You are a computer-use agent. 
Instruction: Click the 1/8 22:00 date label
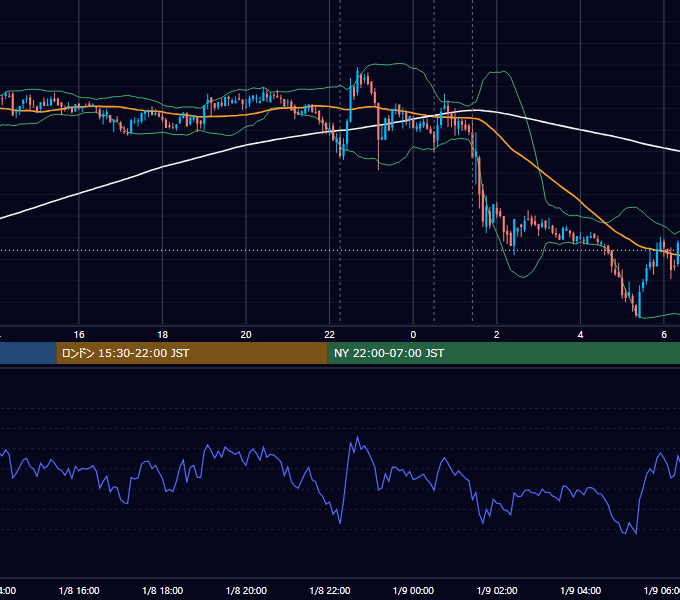tap(330, 590)
